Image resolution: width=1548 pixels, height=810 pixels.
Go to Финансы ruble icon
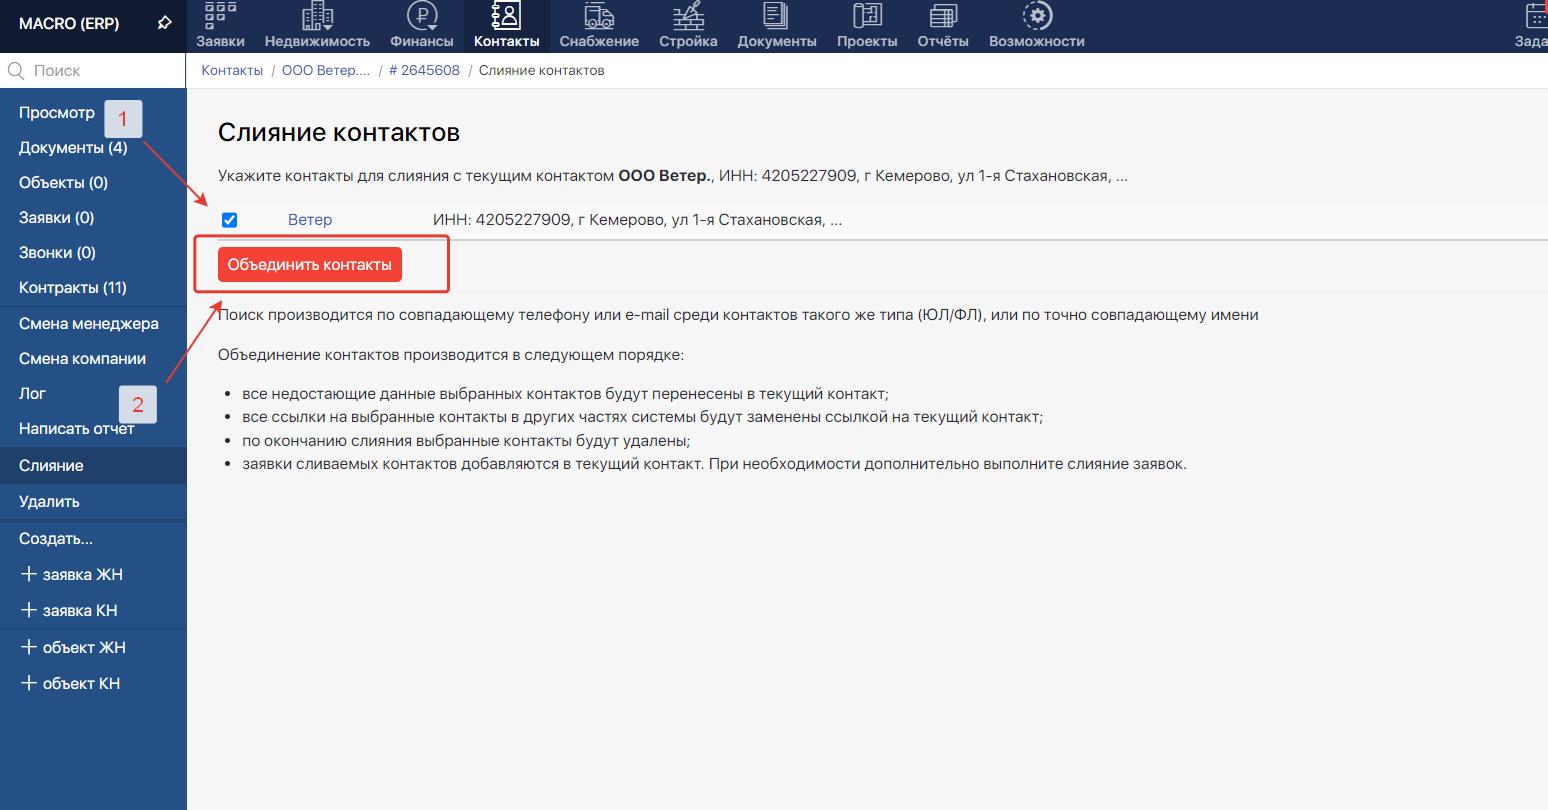[422, 16]
